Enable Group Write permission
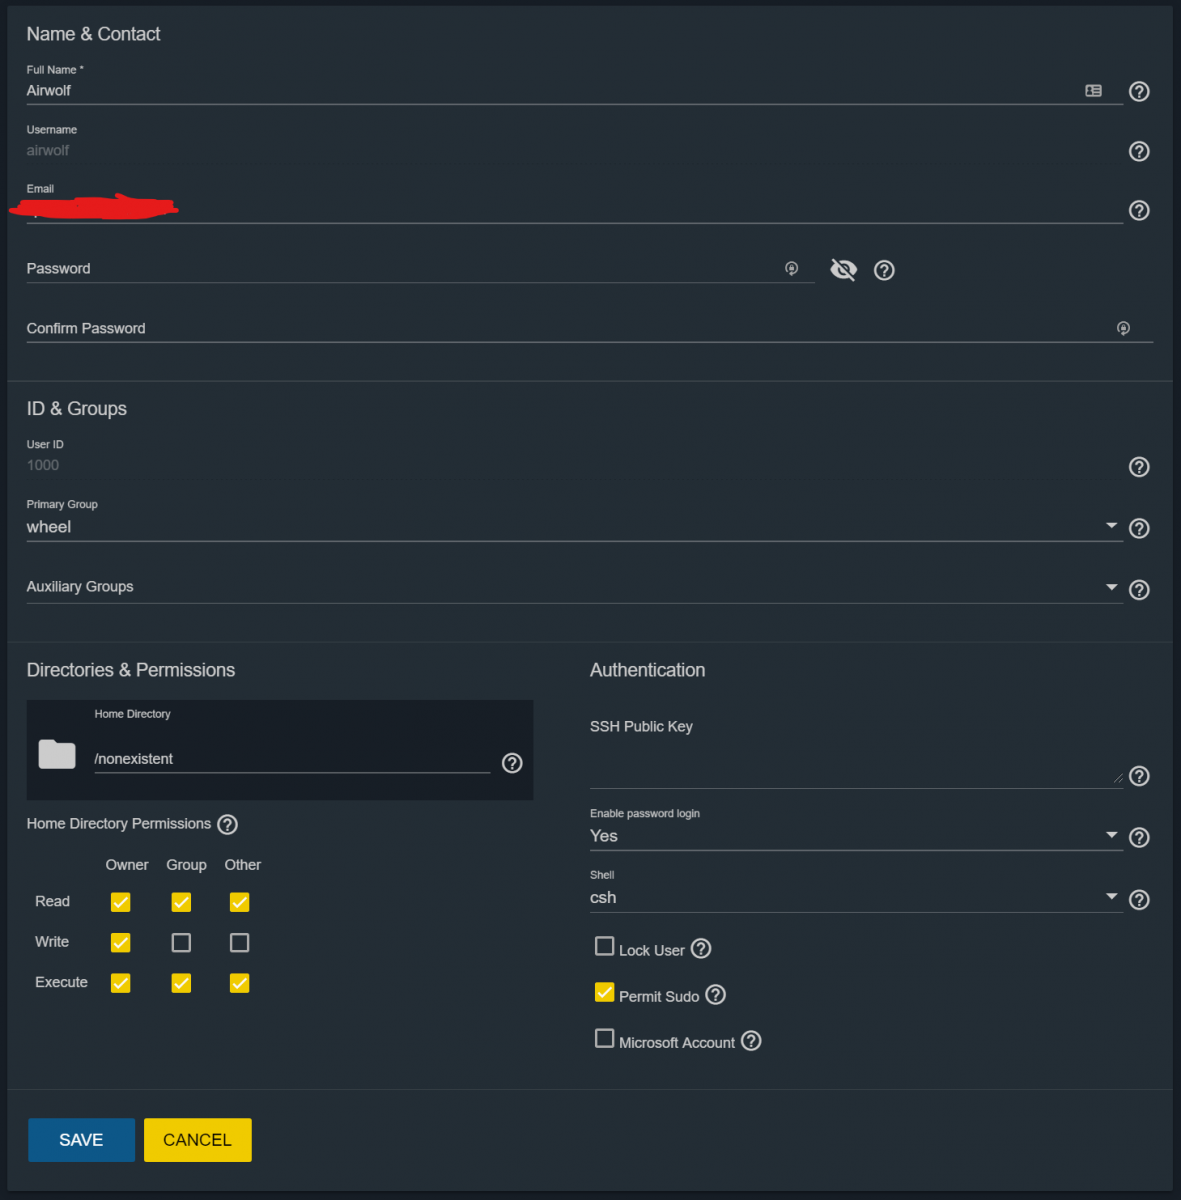The height and width of the screenshot is (1200, 1181). [x=181, y=942]
